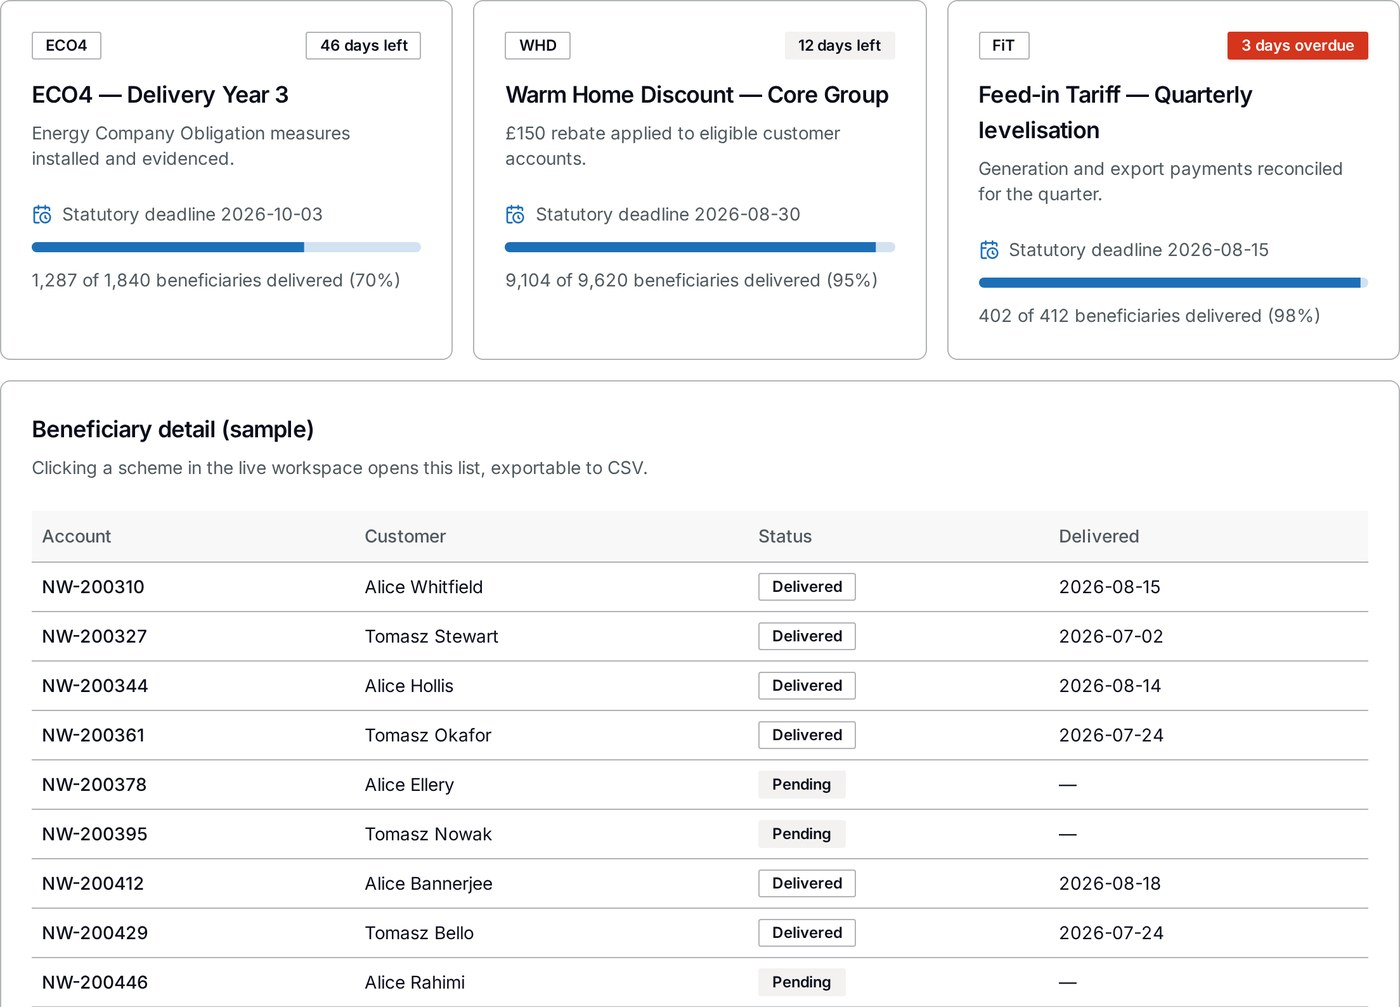The image size is (1400, 1007).
Task: Click delivered date 2026-08-18
Action: (1110, 884)
